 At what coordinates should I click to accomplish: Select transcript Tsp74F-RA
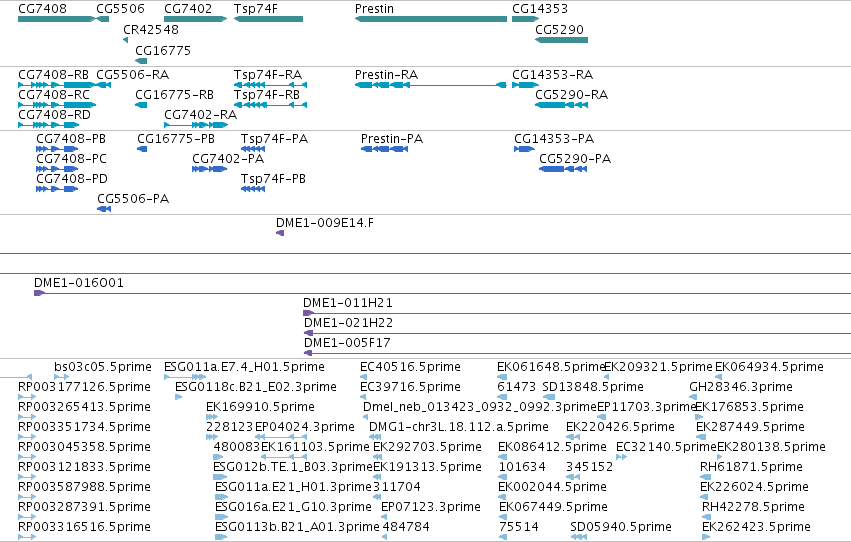(268, 75)
